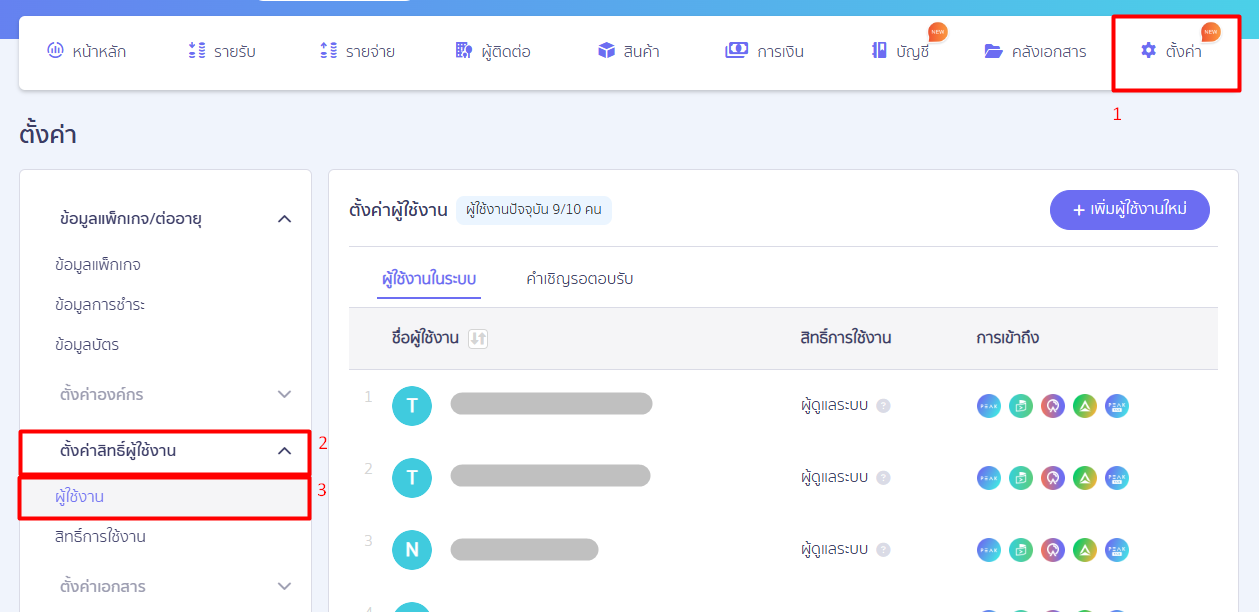Click the PEAK access icon in row 2
This screenshot has height=612, width=1259.
click(x=989, y=478)
